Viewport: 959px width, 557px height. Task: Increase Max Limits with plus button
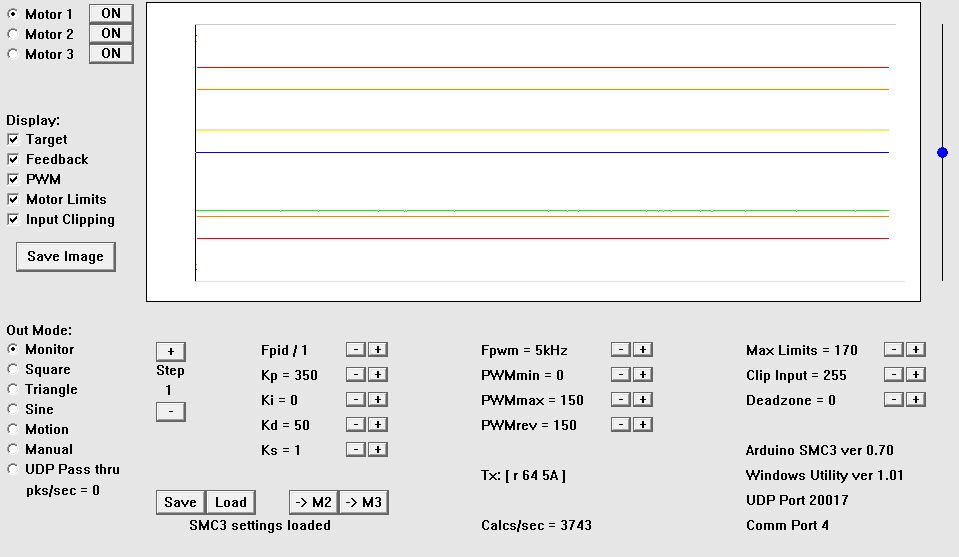click(x=916, y=350)
